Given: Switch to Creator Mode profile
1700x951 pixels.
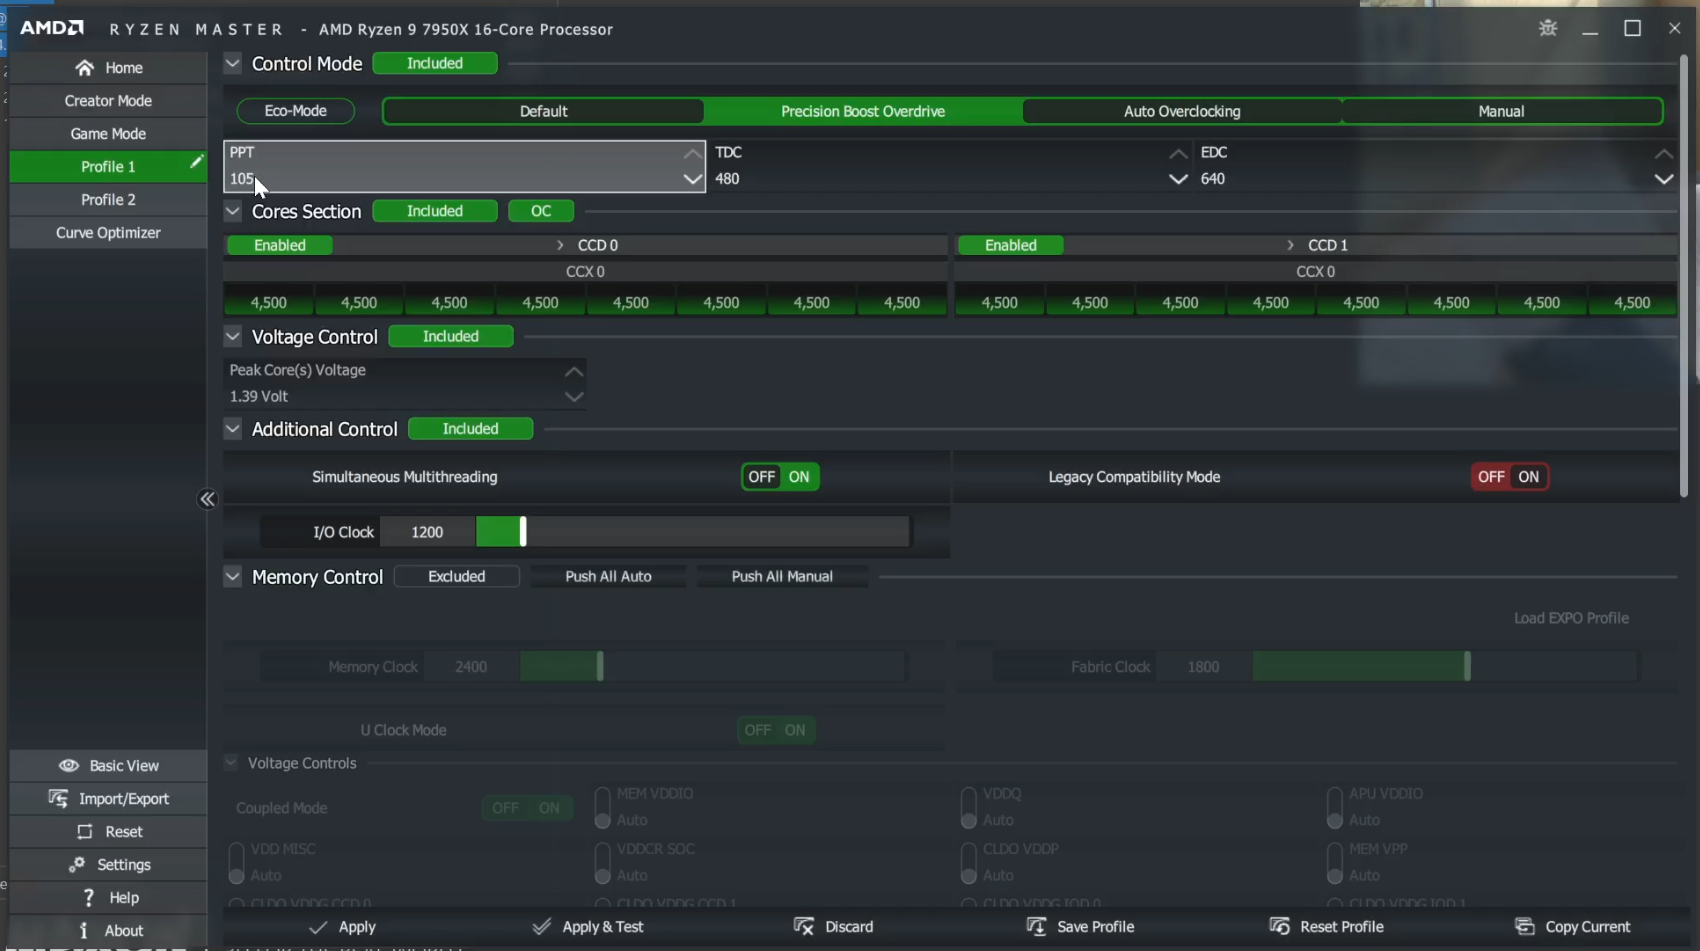Looking at the screenshot, I should click(x=108, y=101).
